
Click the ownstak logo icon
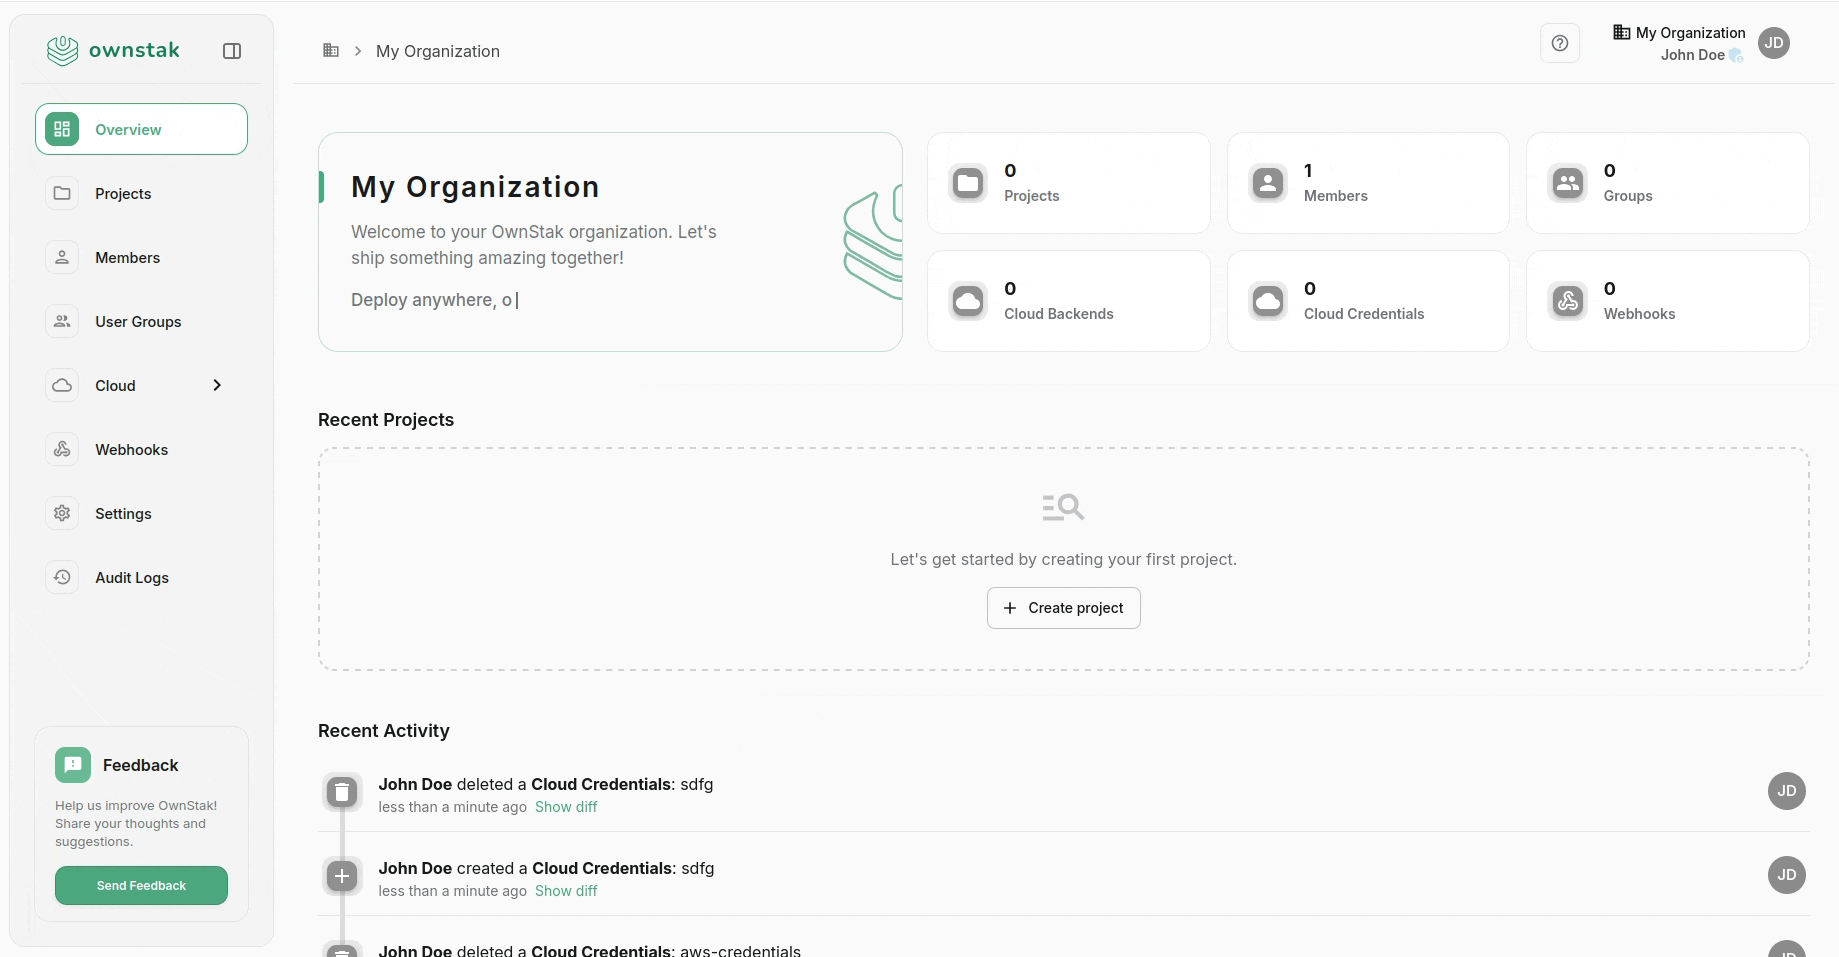[62, 50]
